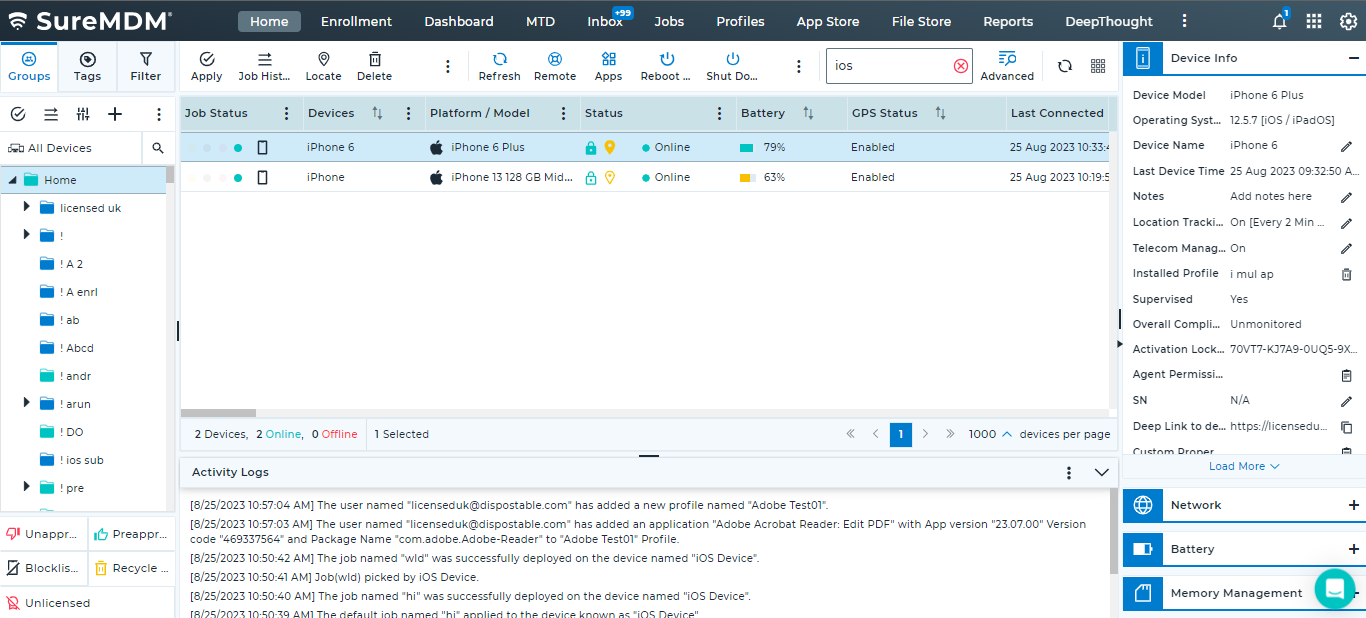Screen dimensions: 1366x618
Task: Copy the Deep Link value
Action: coord(1347,427)
